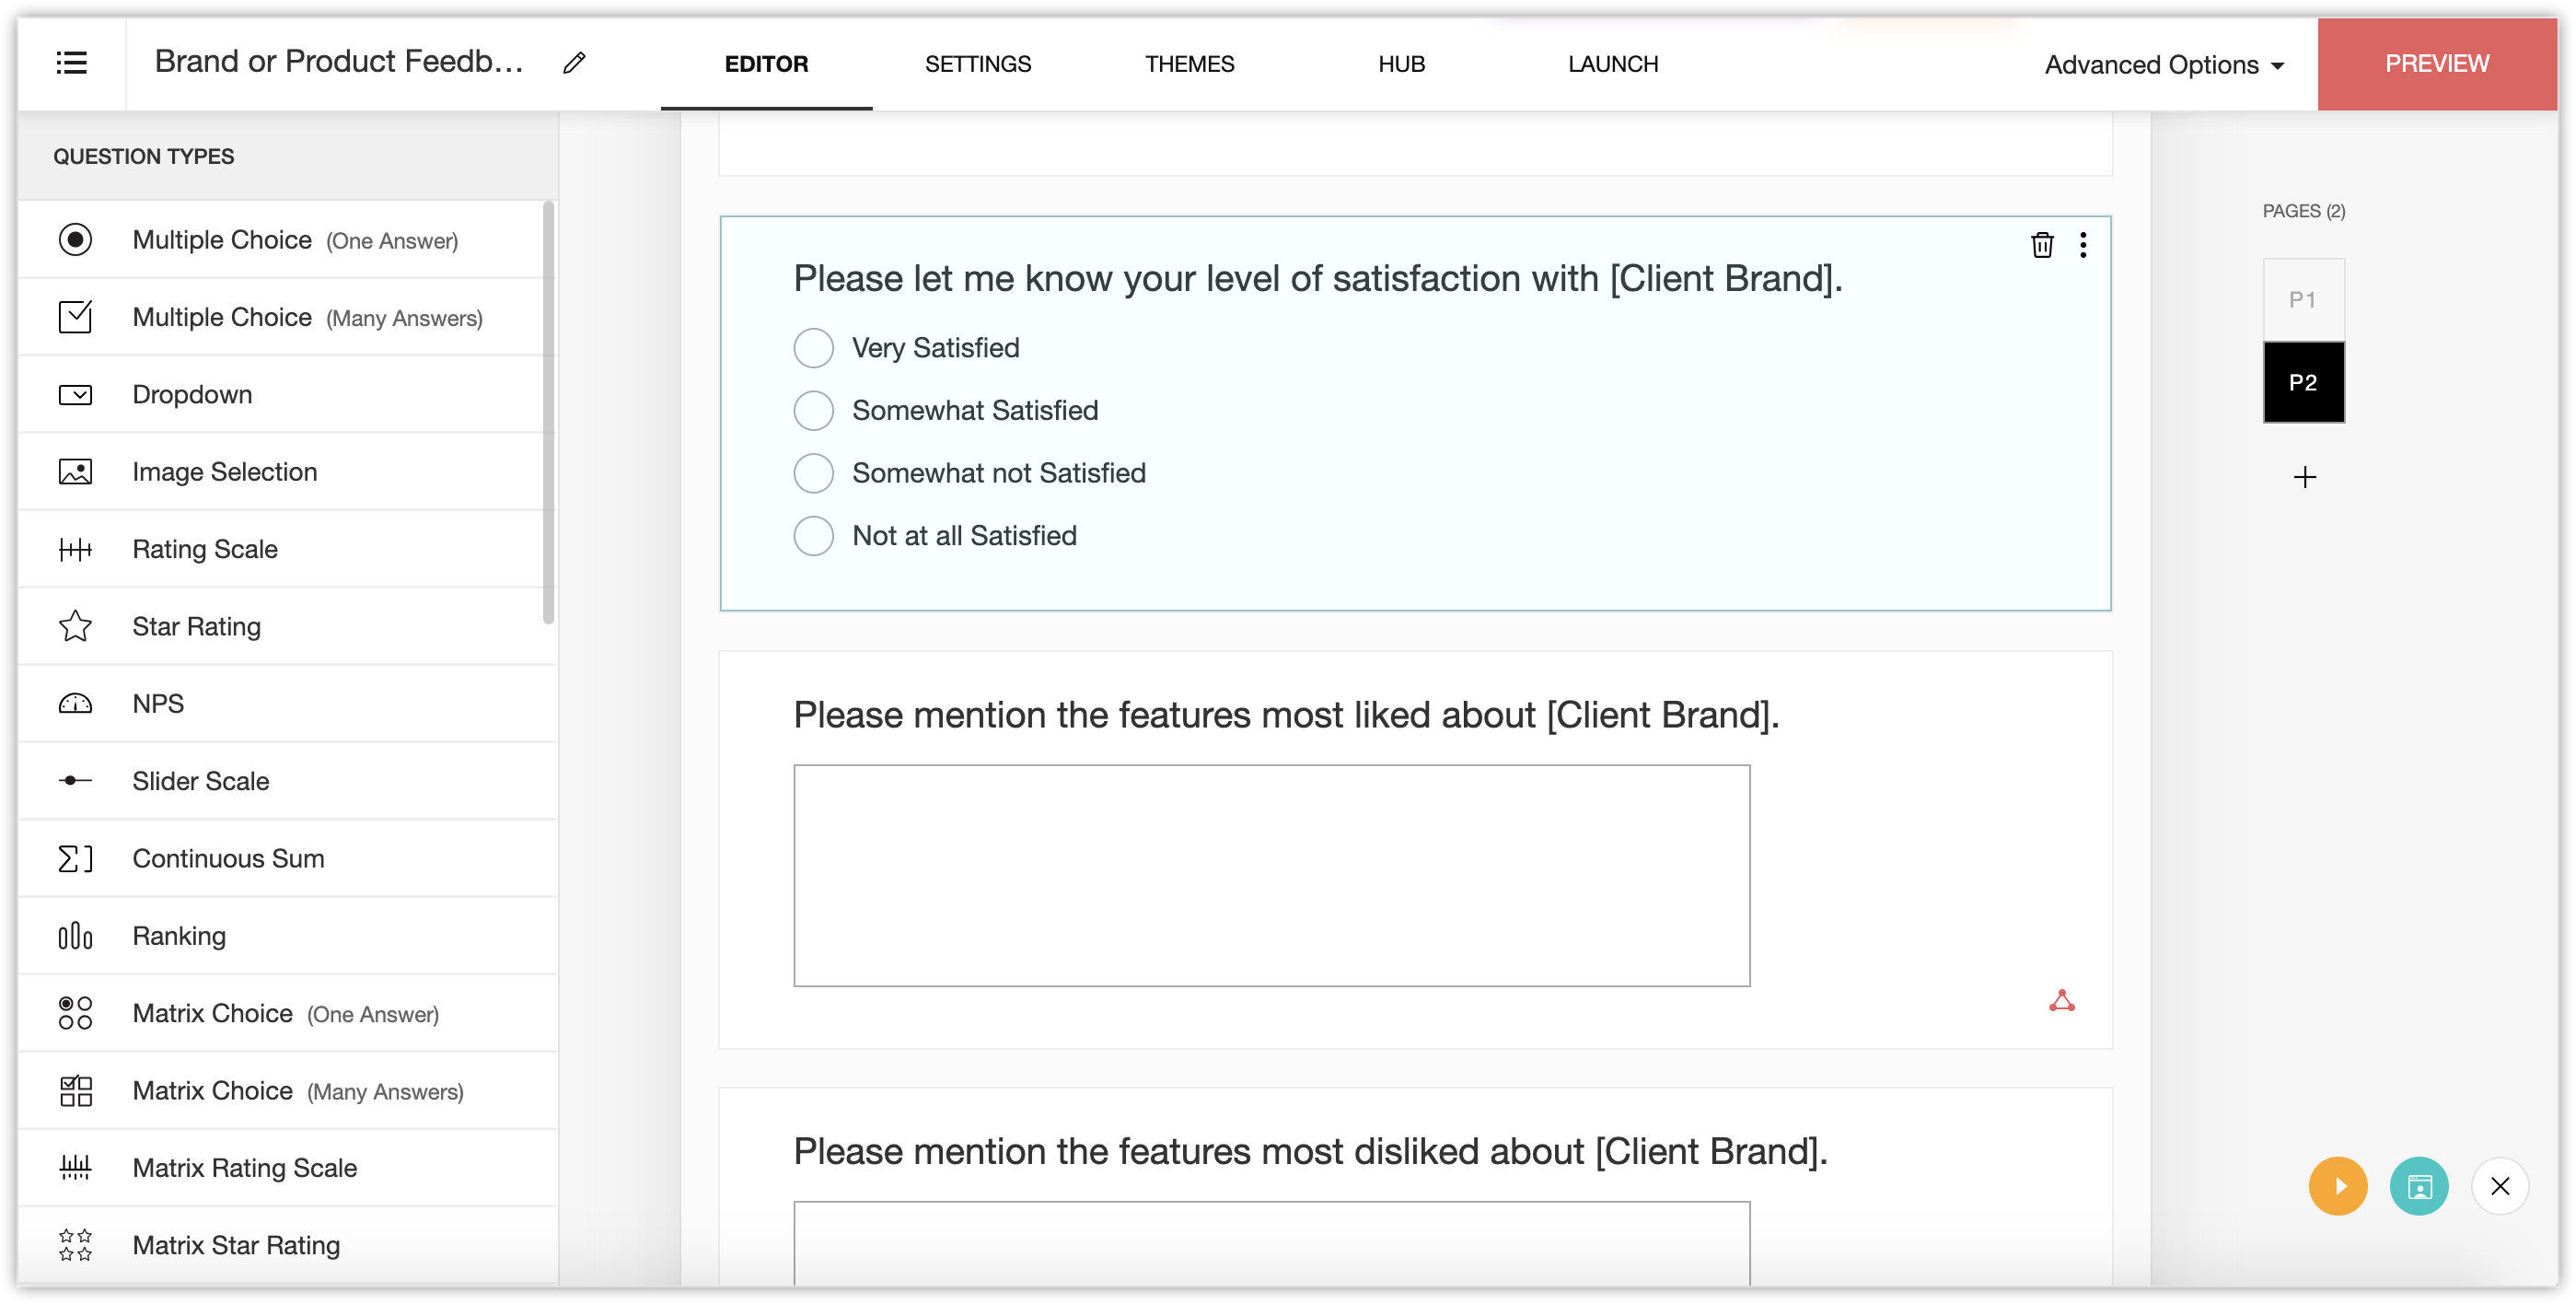The height and width of the screenshot is (1304, 2576).
Task: Open the three-dot question options menu
Action: point(2083,245)
